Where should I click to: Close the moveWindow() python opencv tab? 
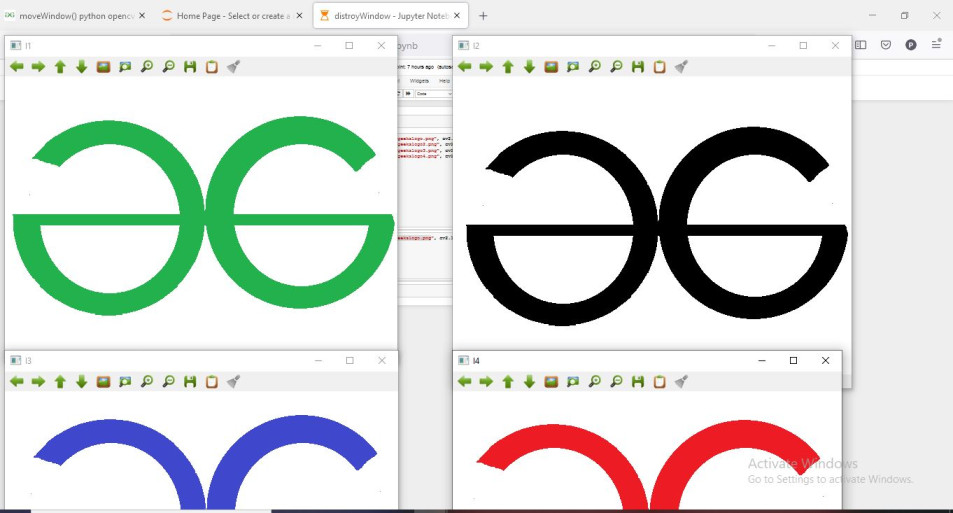pyautogui.click(x=142, y=16)
